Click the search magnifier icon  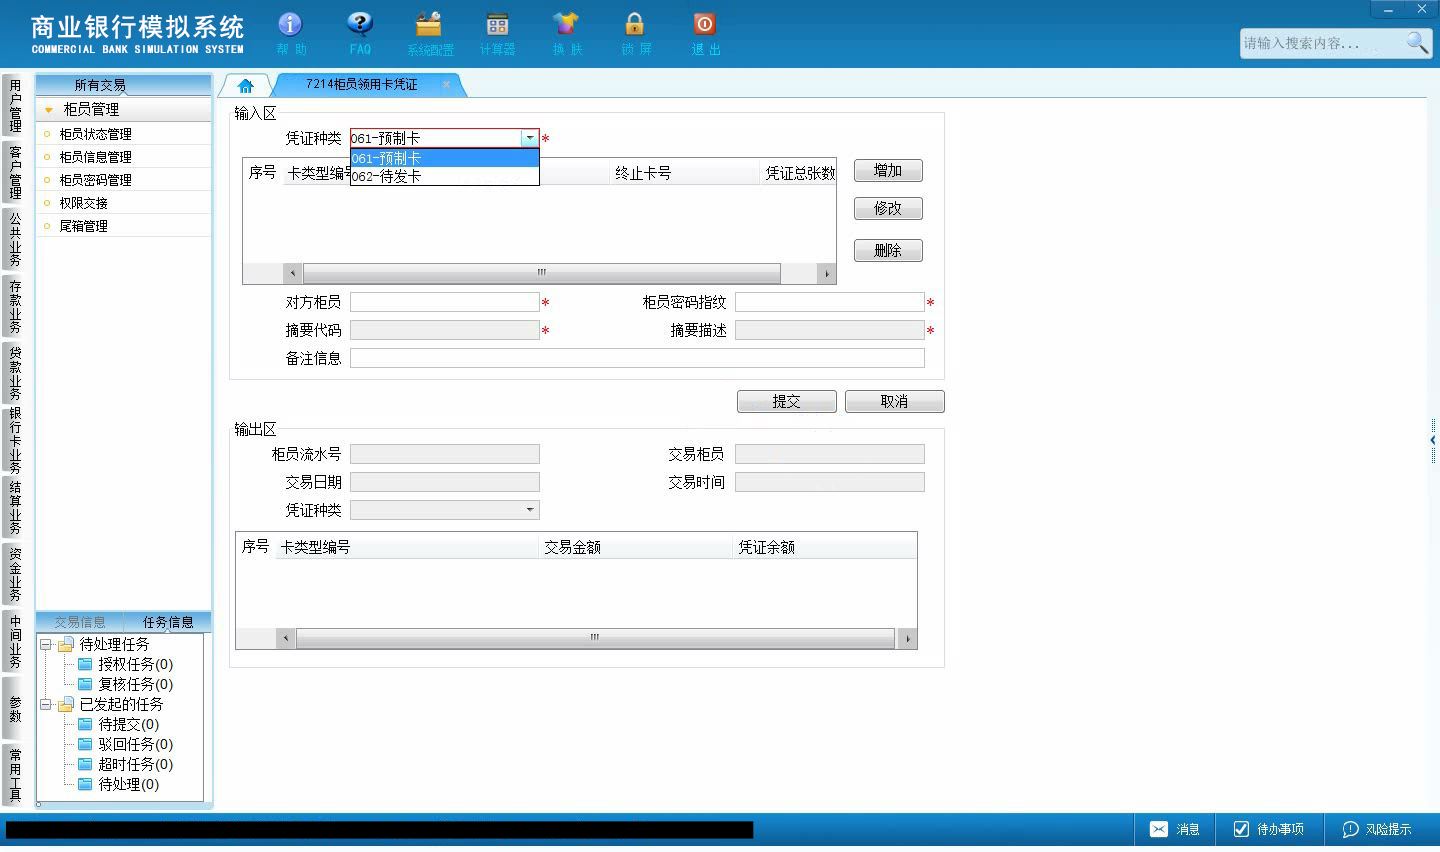1417,42
